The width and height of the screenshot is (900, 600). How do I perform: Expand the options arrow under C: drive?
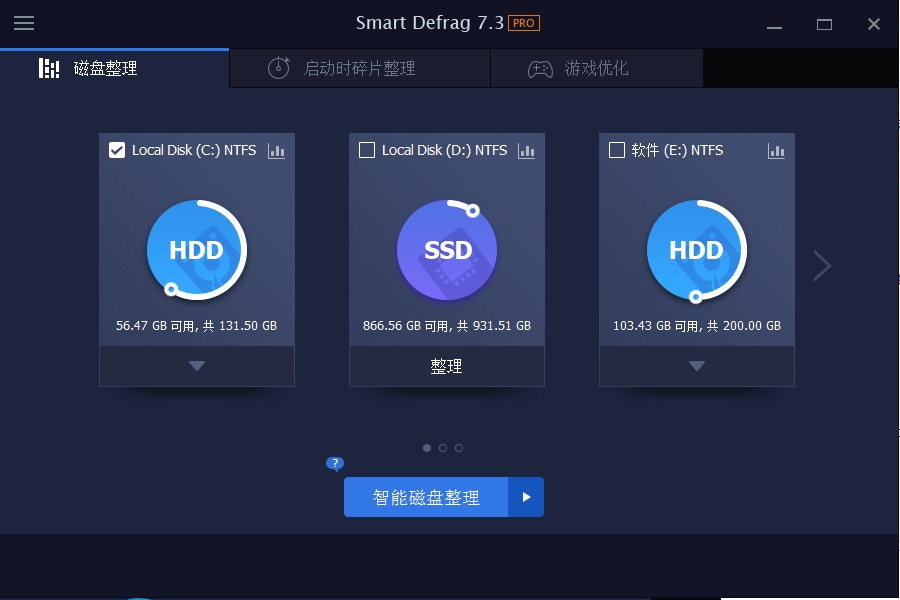[x=197, y=366]
